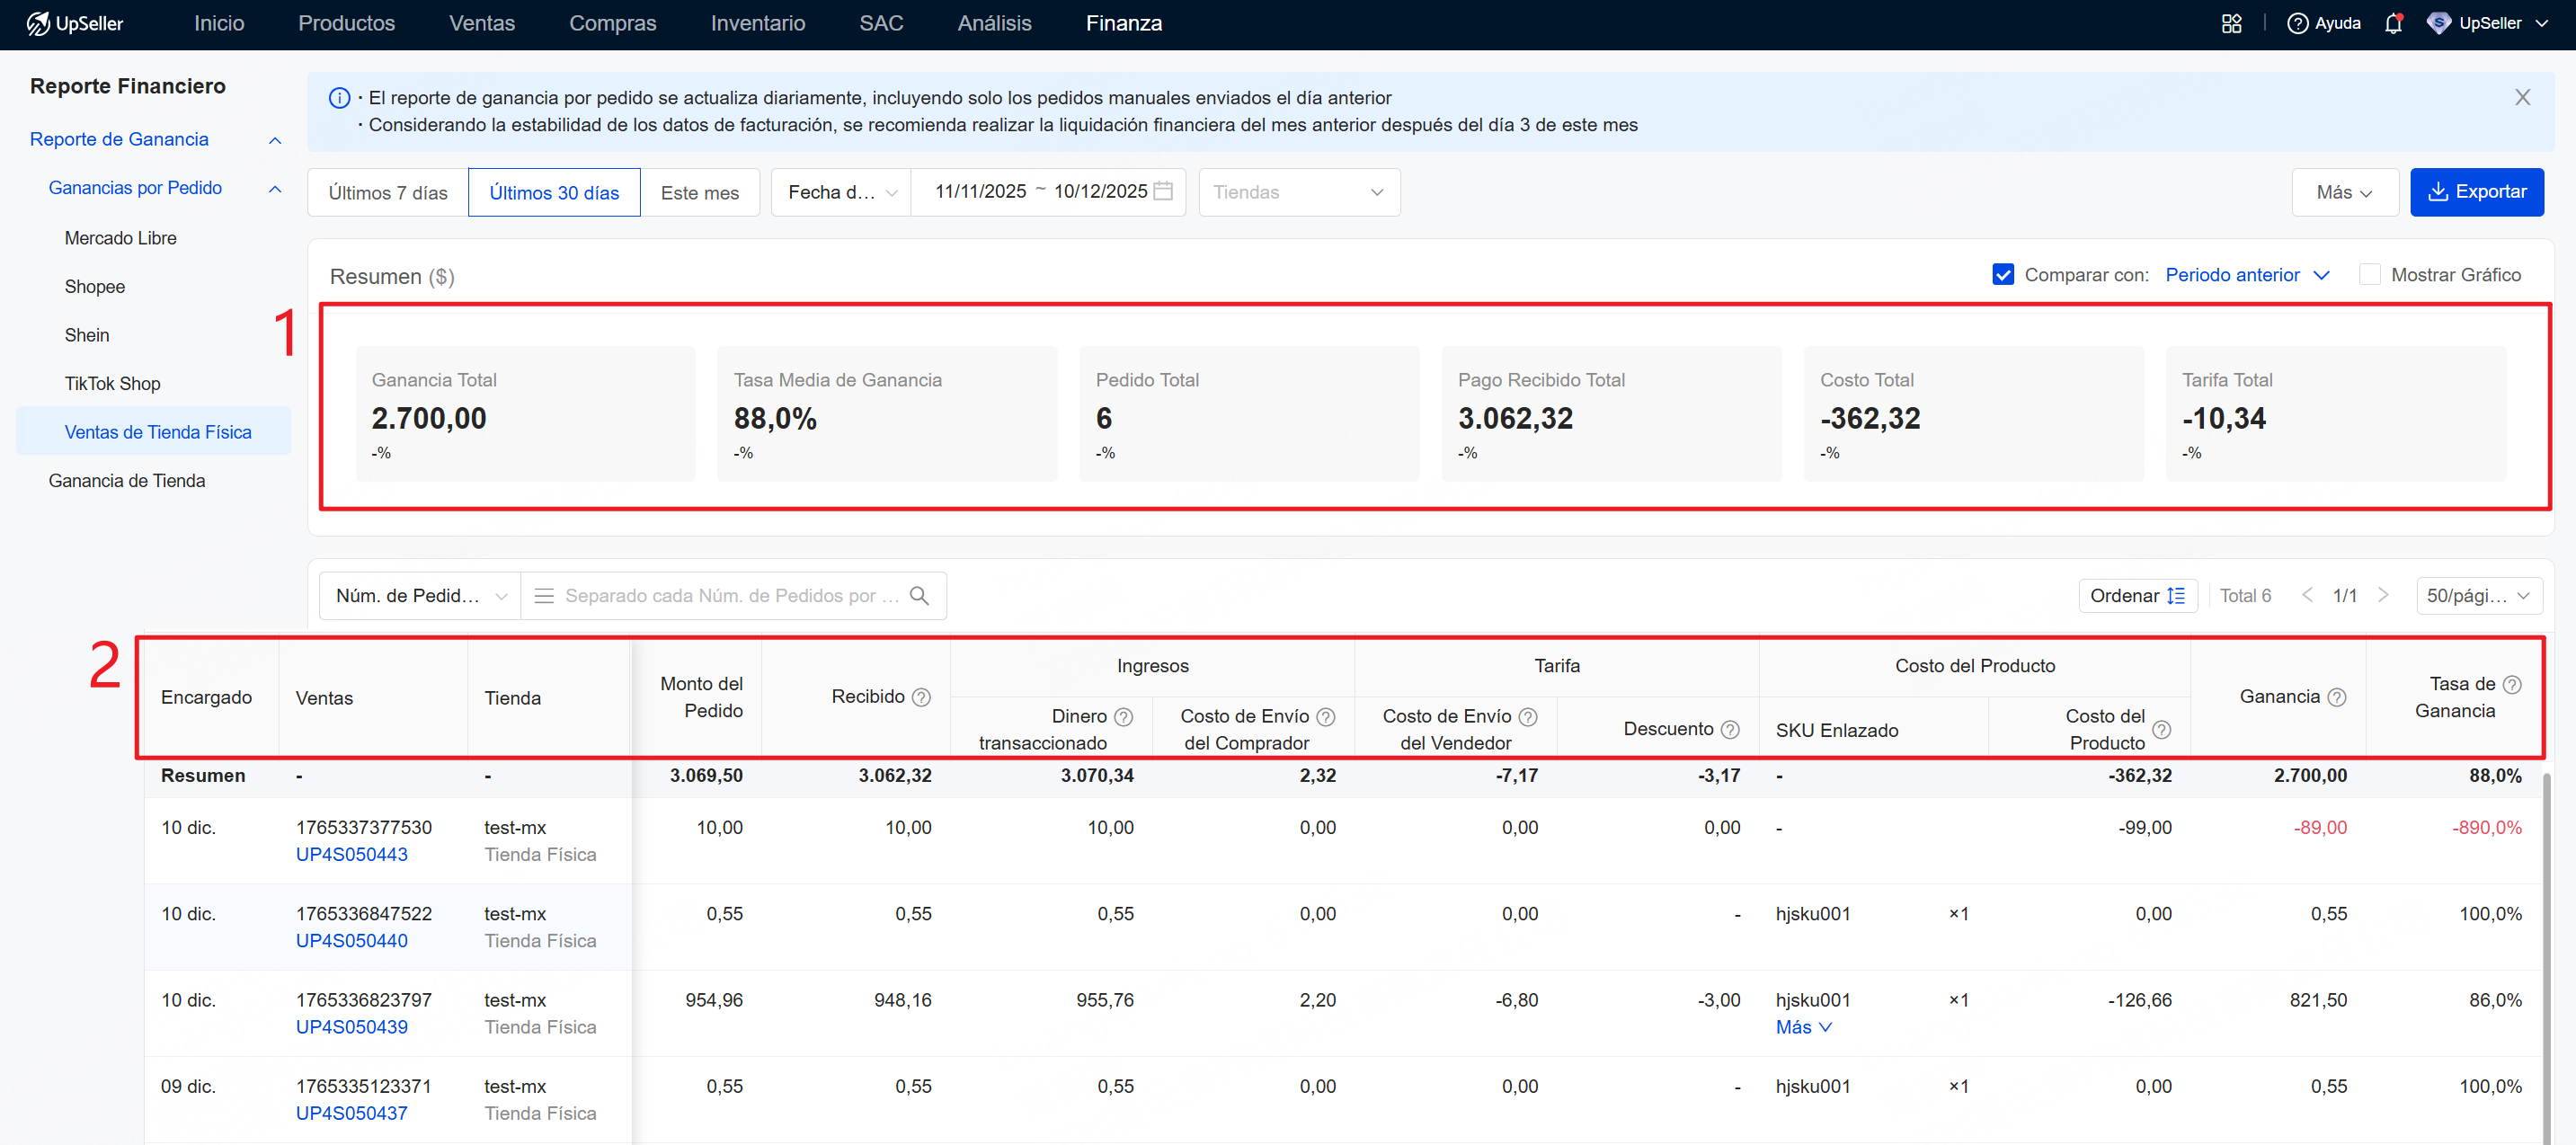Select the Últimos 7 días tab

click(x=388, y=193)
